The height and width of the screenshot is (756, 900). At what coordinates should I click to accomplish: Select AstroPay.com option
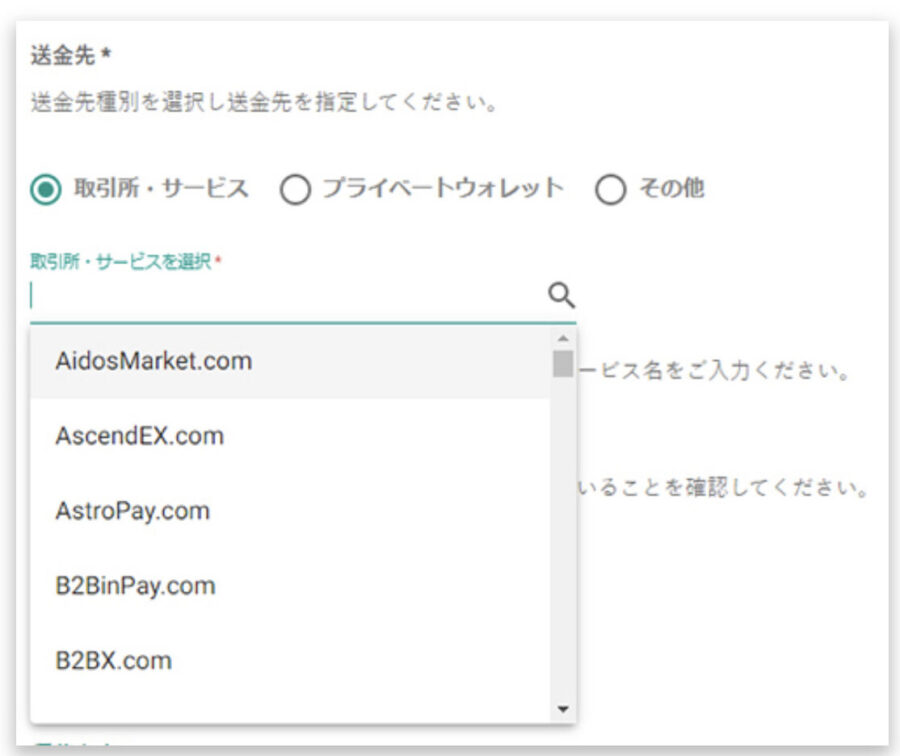coord(290,511)
